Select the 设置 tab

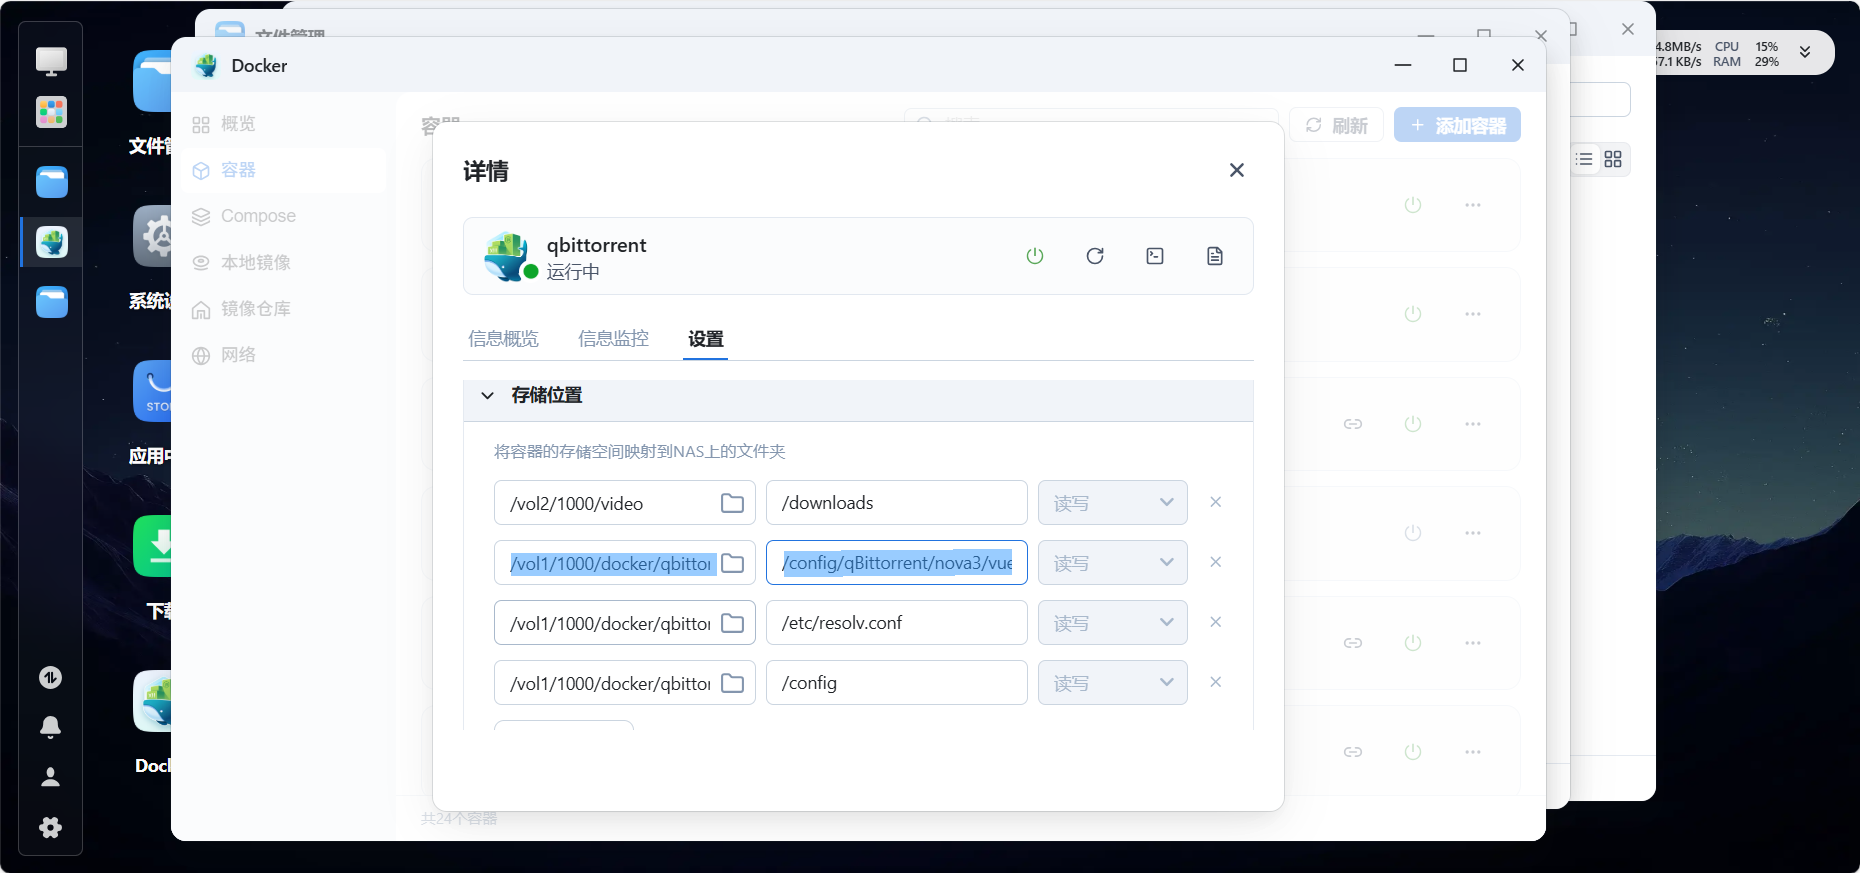[x=705, y=339]
